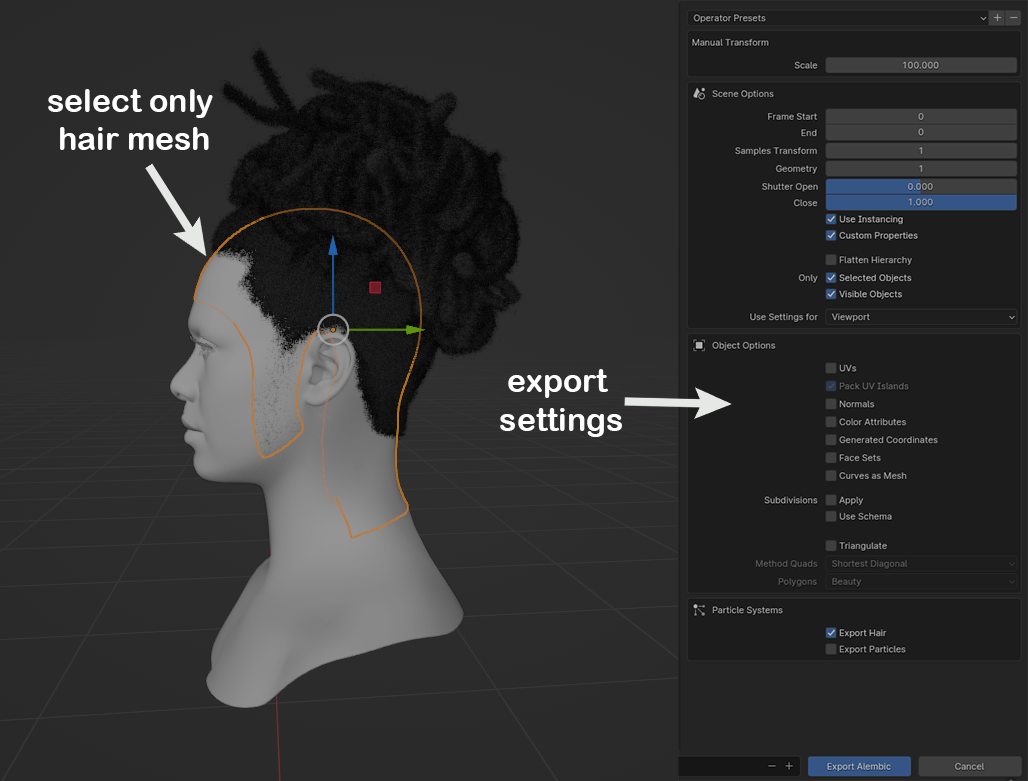Open Use Settings for Viewport dropdown

tap(921, 317)
